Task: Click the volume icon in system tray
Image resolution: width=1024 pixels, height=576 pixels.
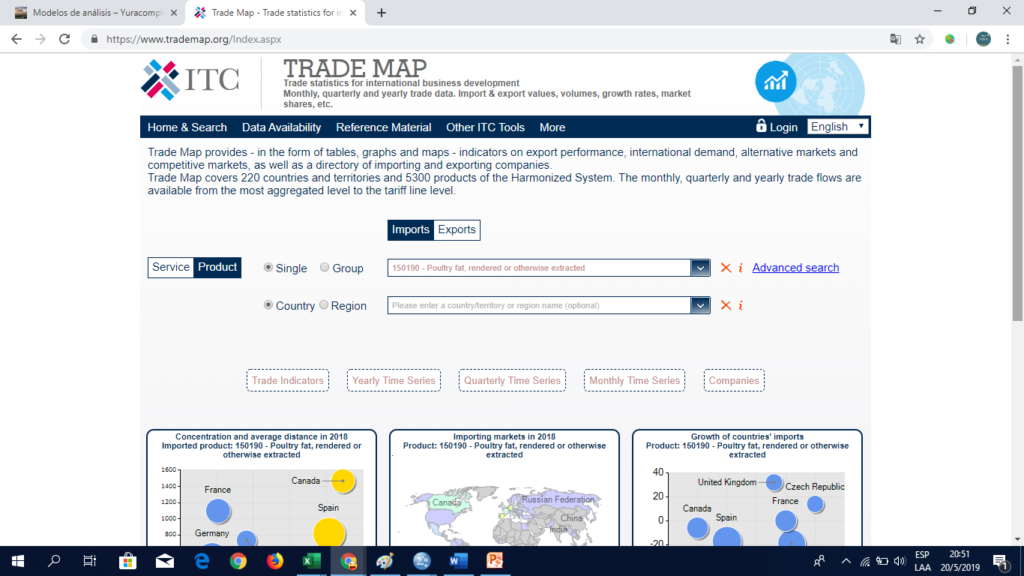Action: (899, 562)
